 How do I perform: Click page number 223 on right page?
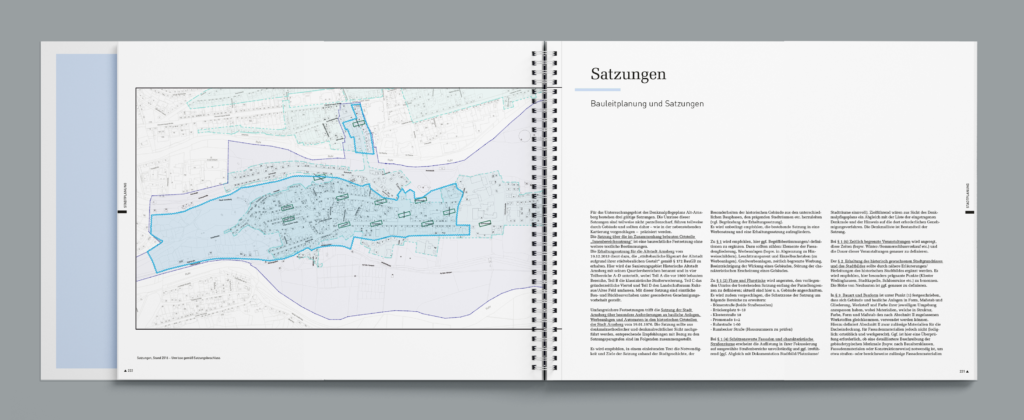pos(962,371)
